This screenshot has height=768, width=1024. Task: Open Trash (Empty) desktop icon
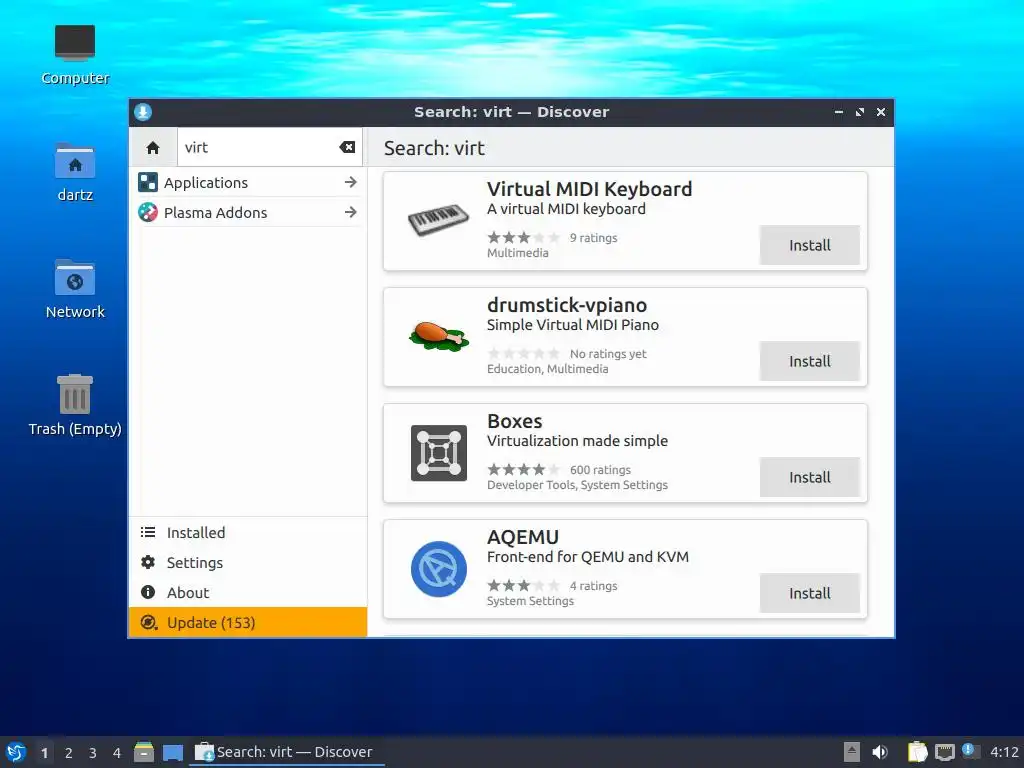[75, 405]
